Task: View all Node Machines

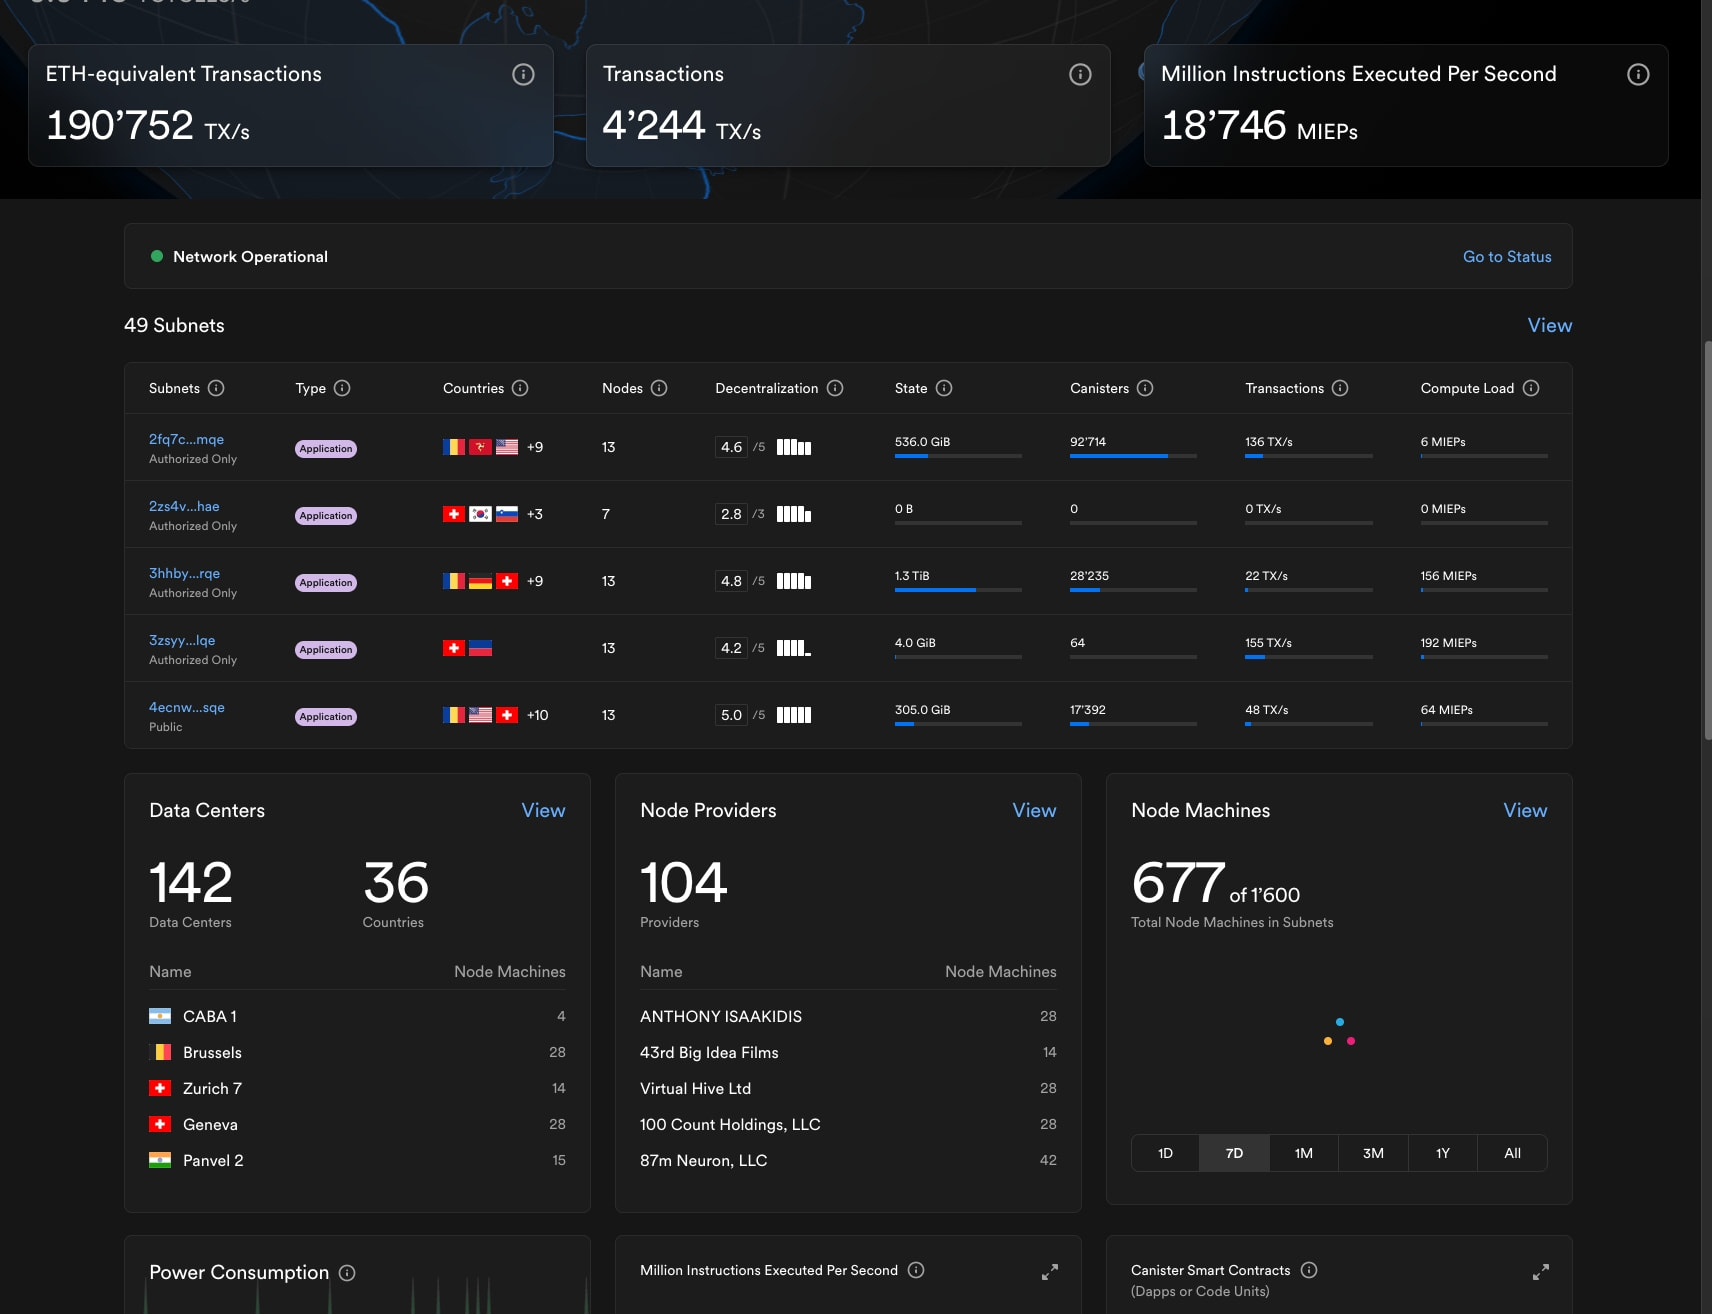Action: point(1525,810)
